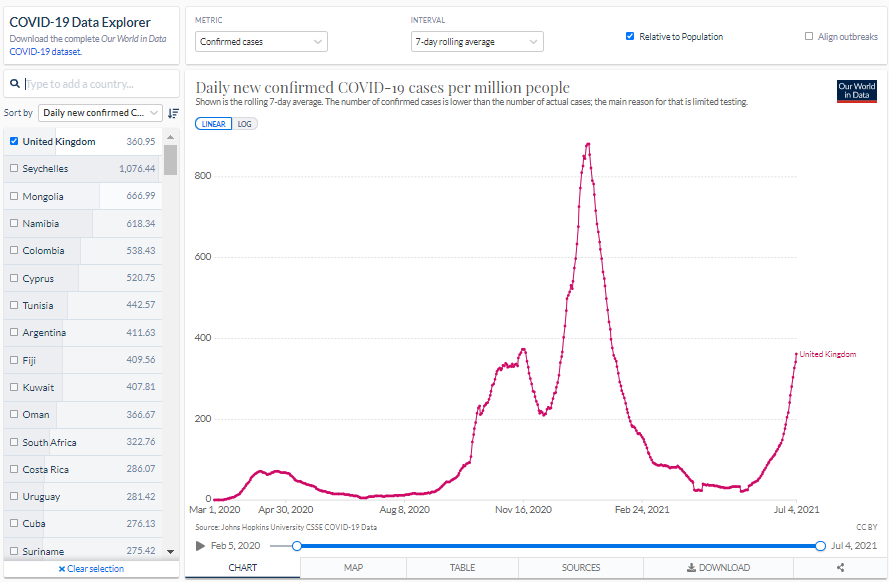Click the Johns Hopkins source text
Screen dimensions: 889x582
click(286, 527)
